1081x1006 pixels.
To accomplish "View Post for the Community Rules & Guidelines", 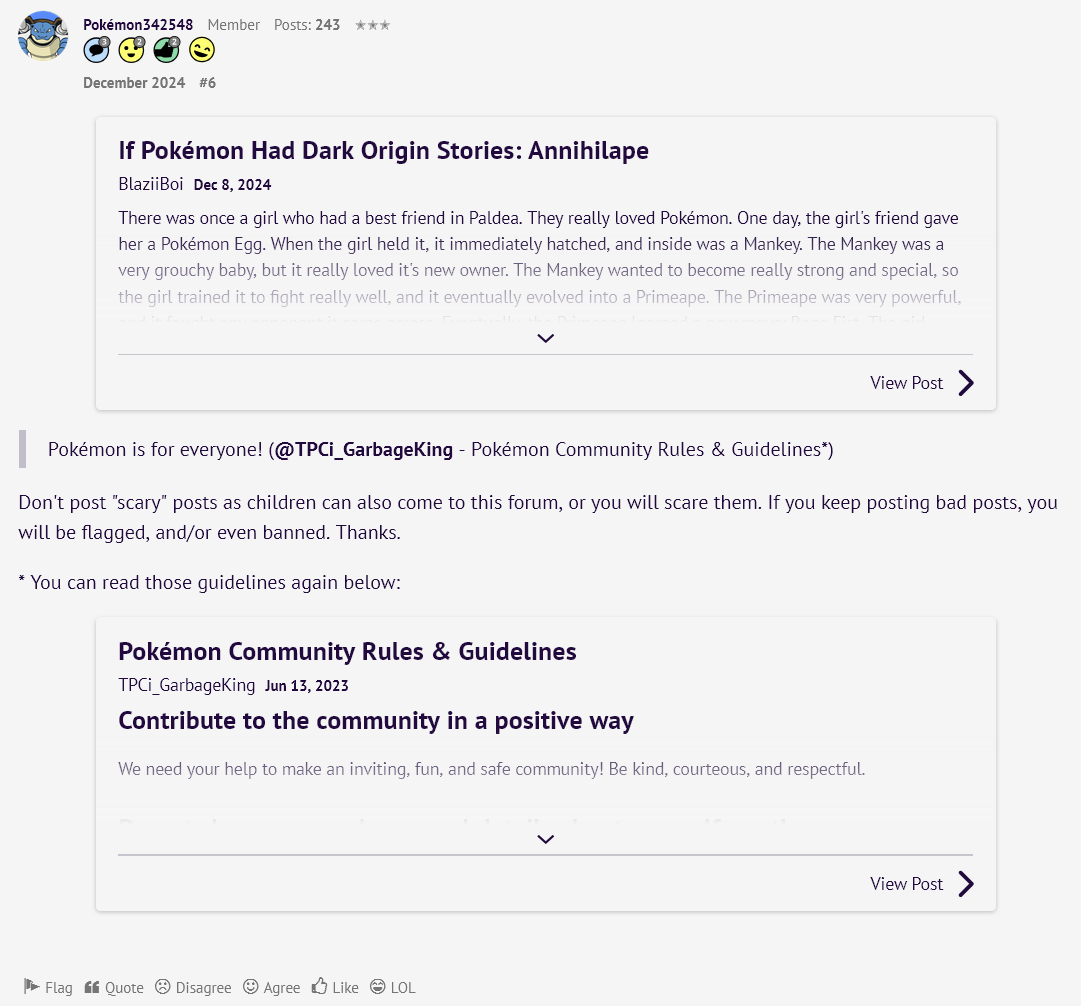I will click(x=906, y=884).
